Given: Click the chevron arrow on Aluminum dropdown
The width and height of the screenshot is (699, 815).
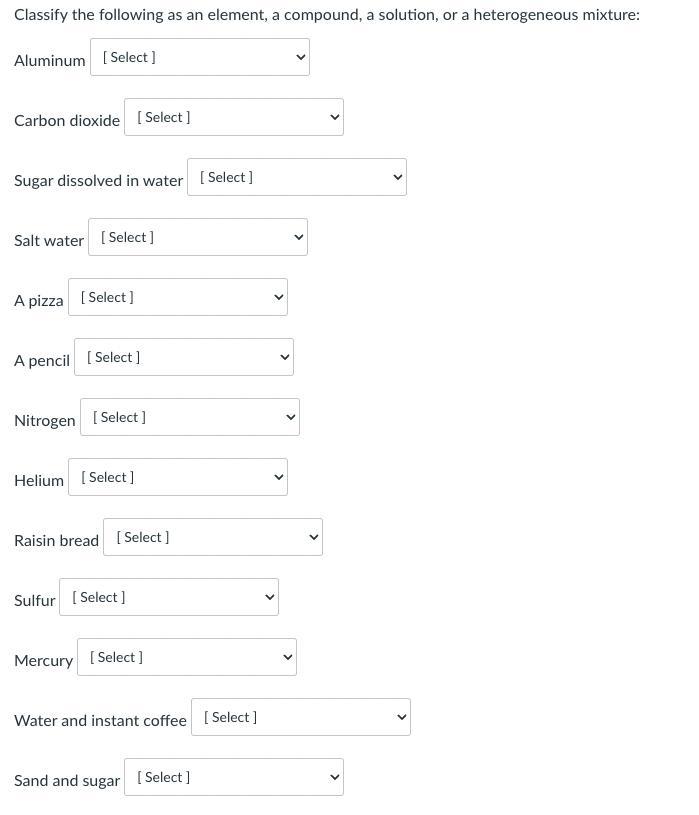Looking at the screenshot, I should [301, 58].
